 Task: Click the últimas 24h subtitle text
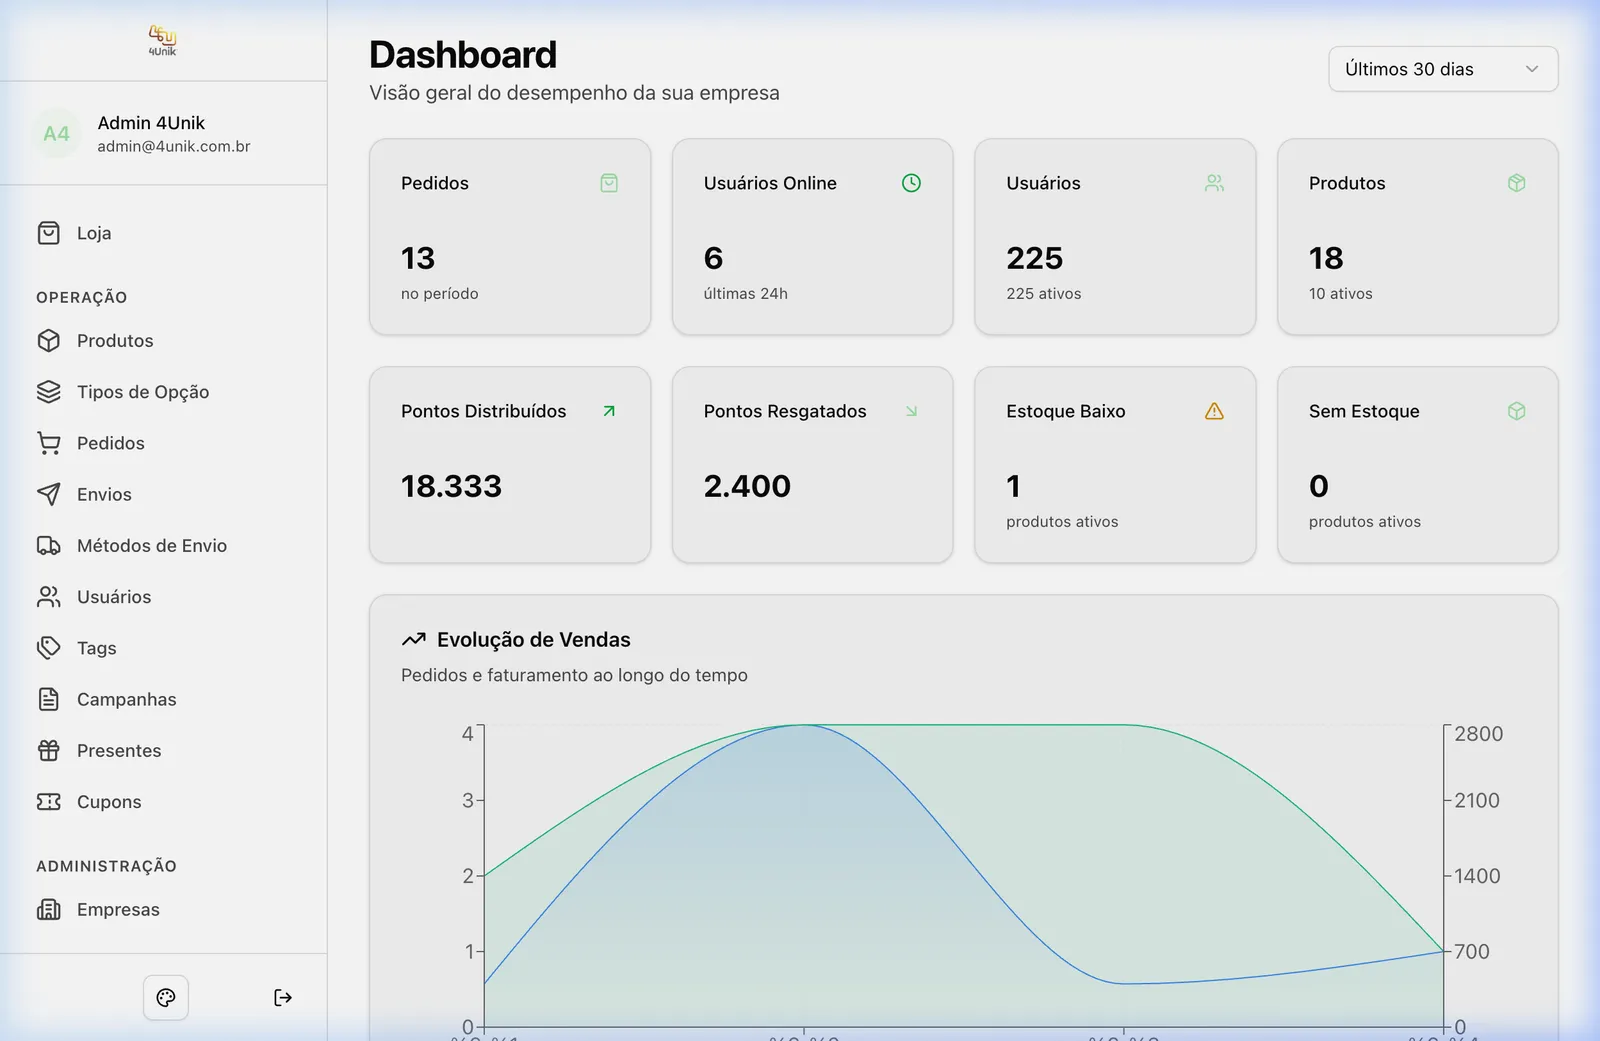(x=746, y=294)
